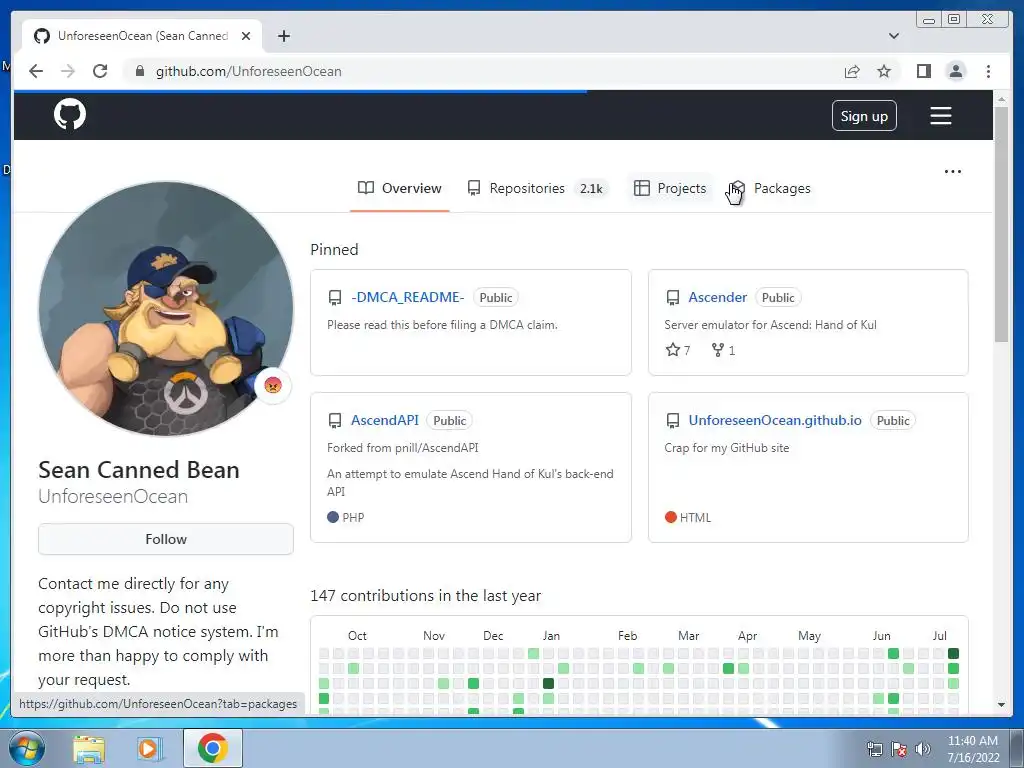Open the -DMCA_README- pinned repository
Viewport: 1024px width, 768px height.
coord(408,297)
